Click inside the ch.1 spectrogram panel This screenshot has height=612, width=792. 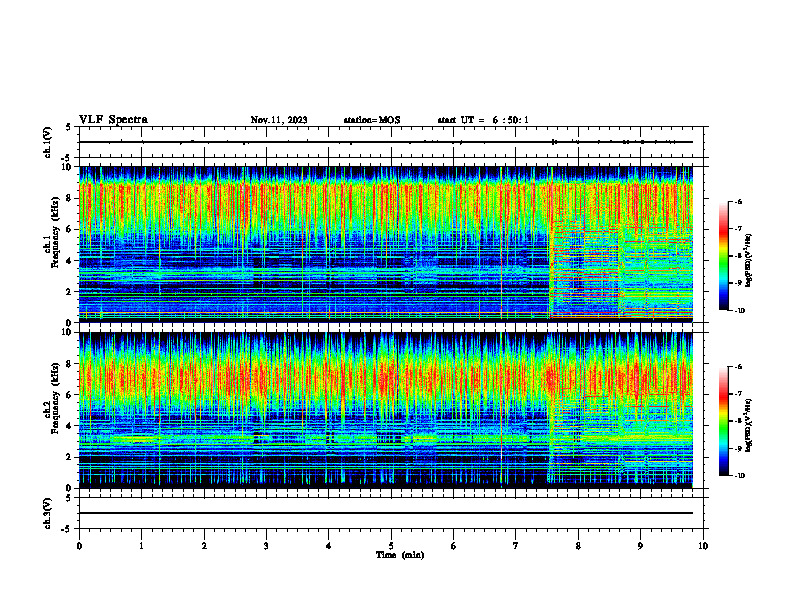(x=386, y=244)
